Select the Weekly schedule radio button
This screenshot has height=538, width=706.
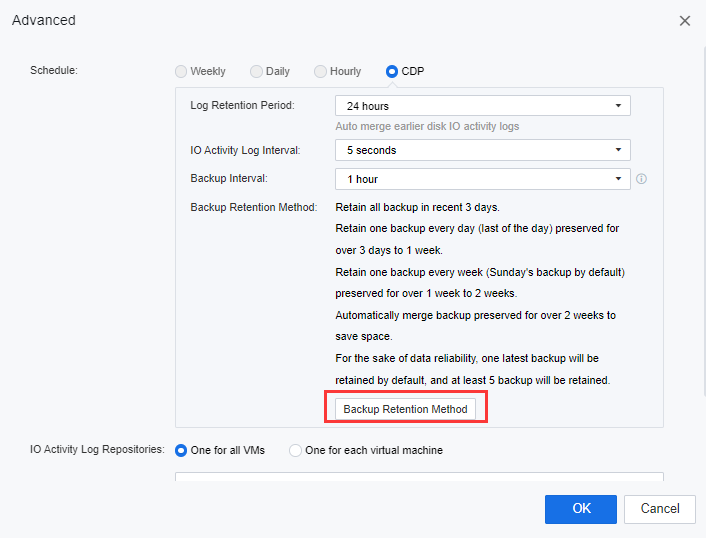[181, 72]
